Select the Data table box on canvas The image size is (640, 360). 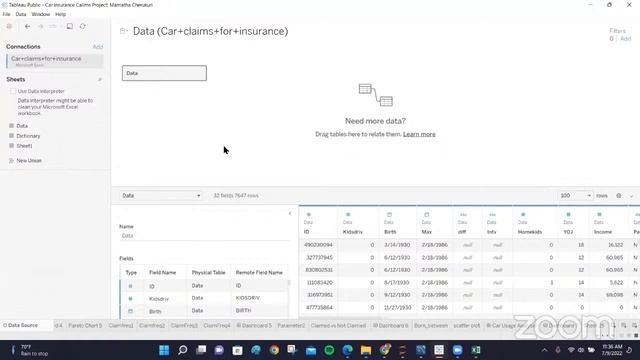pos(164,73)
